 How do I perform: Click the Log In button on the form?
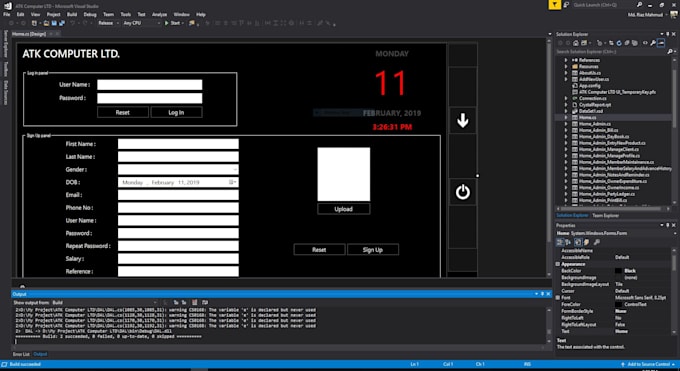point(176,112)
